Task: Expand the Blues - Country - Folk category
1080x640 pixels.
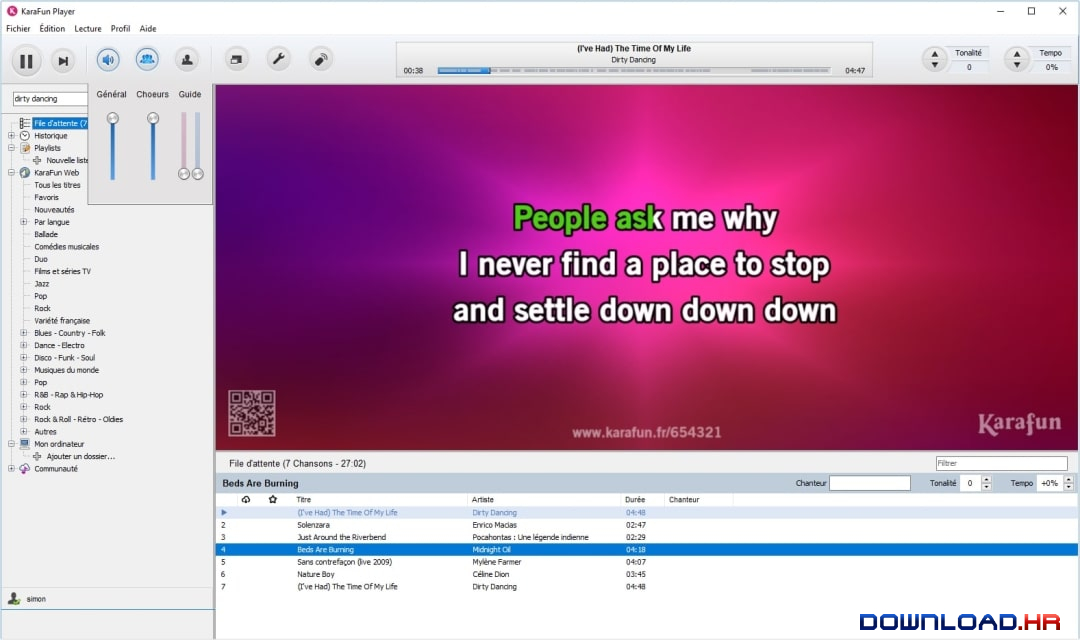Action: pos(23,333)
